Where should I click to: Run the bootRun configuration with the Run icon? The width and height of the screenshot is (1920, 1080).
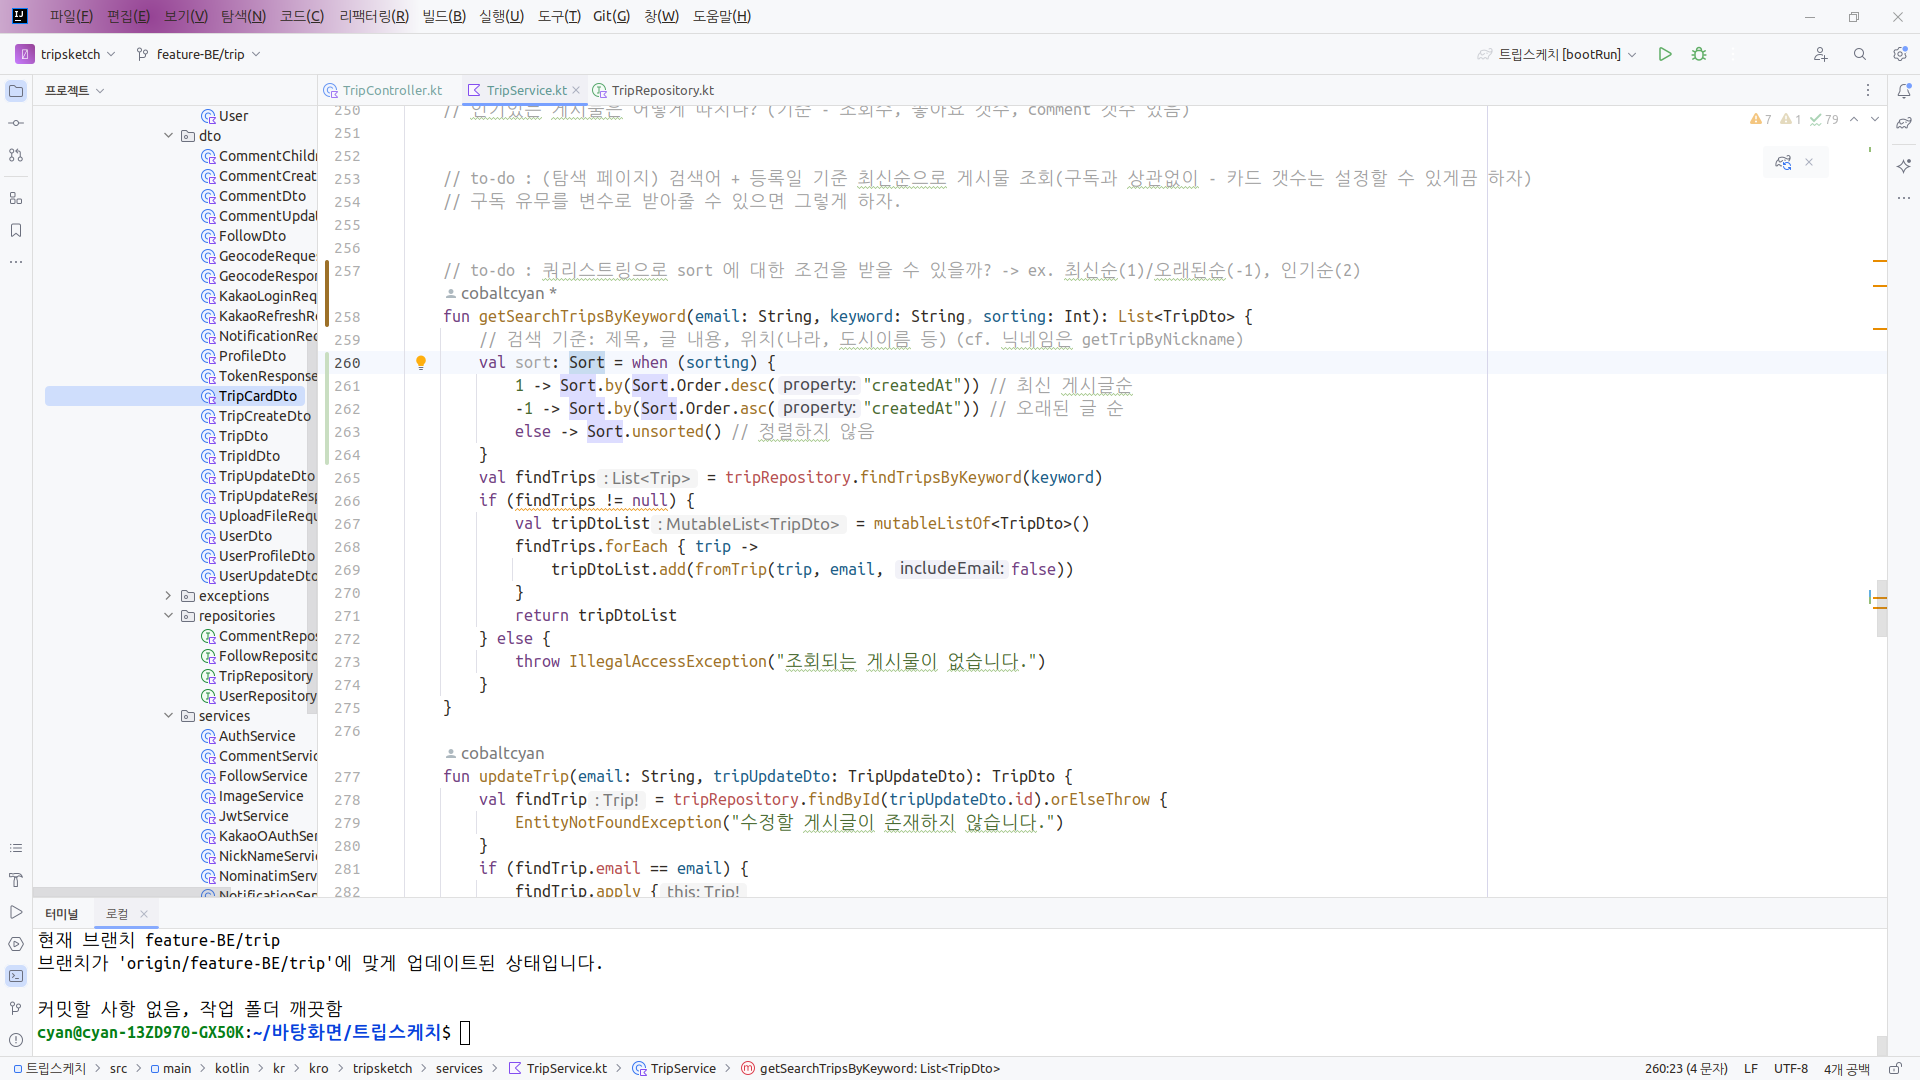[1665, 54]
